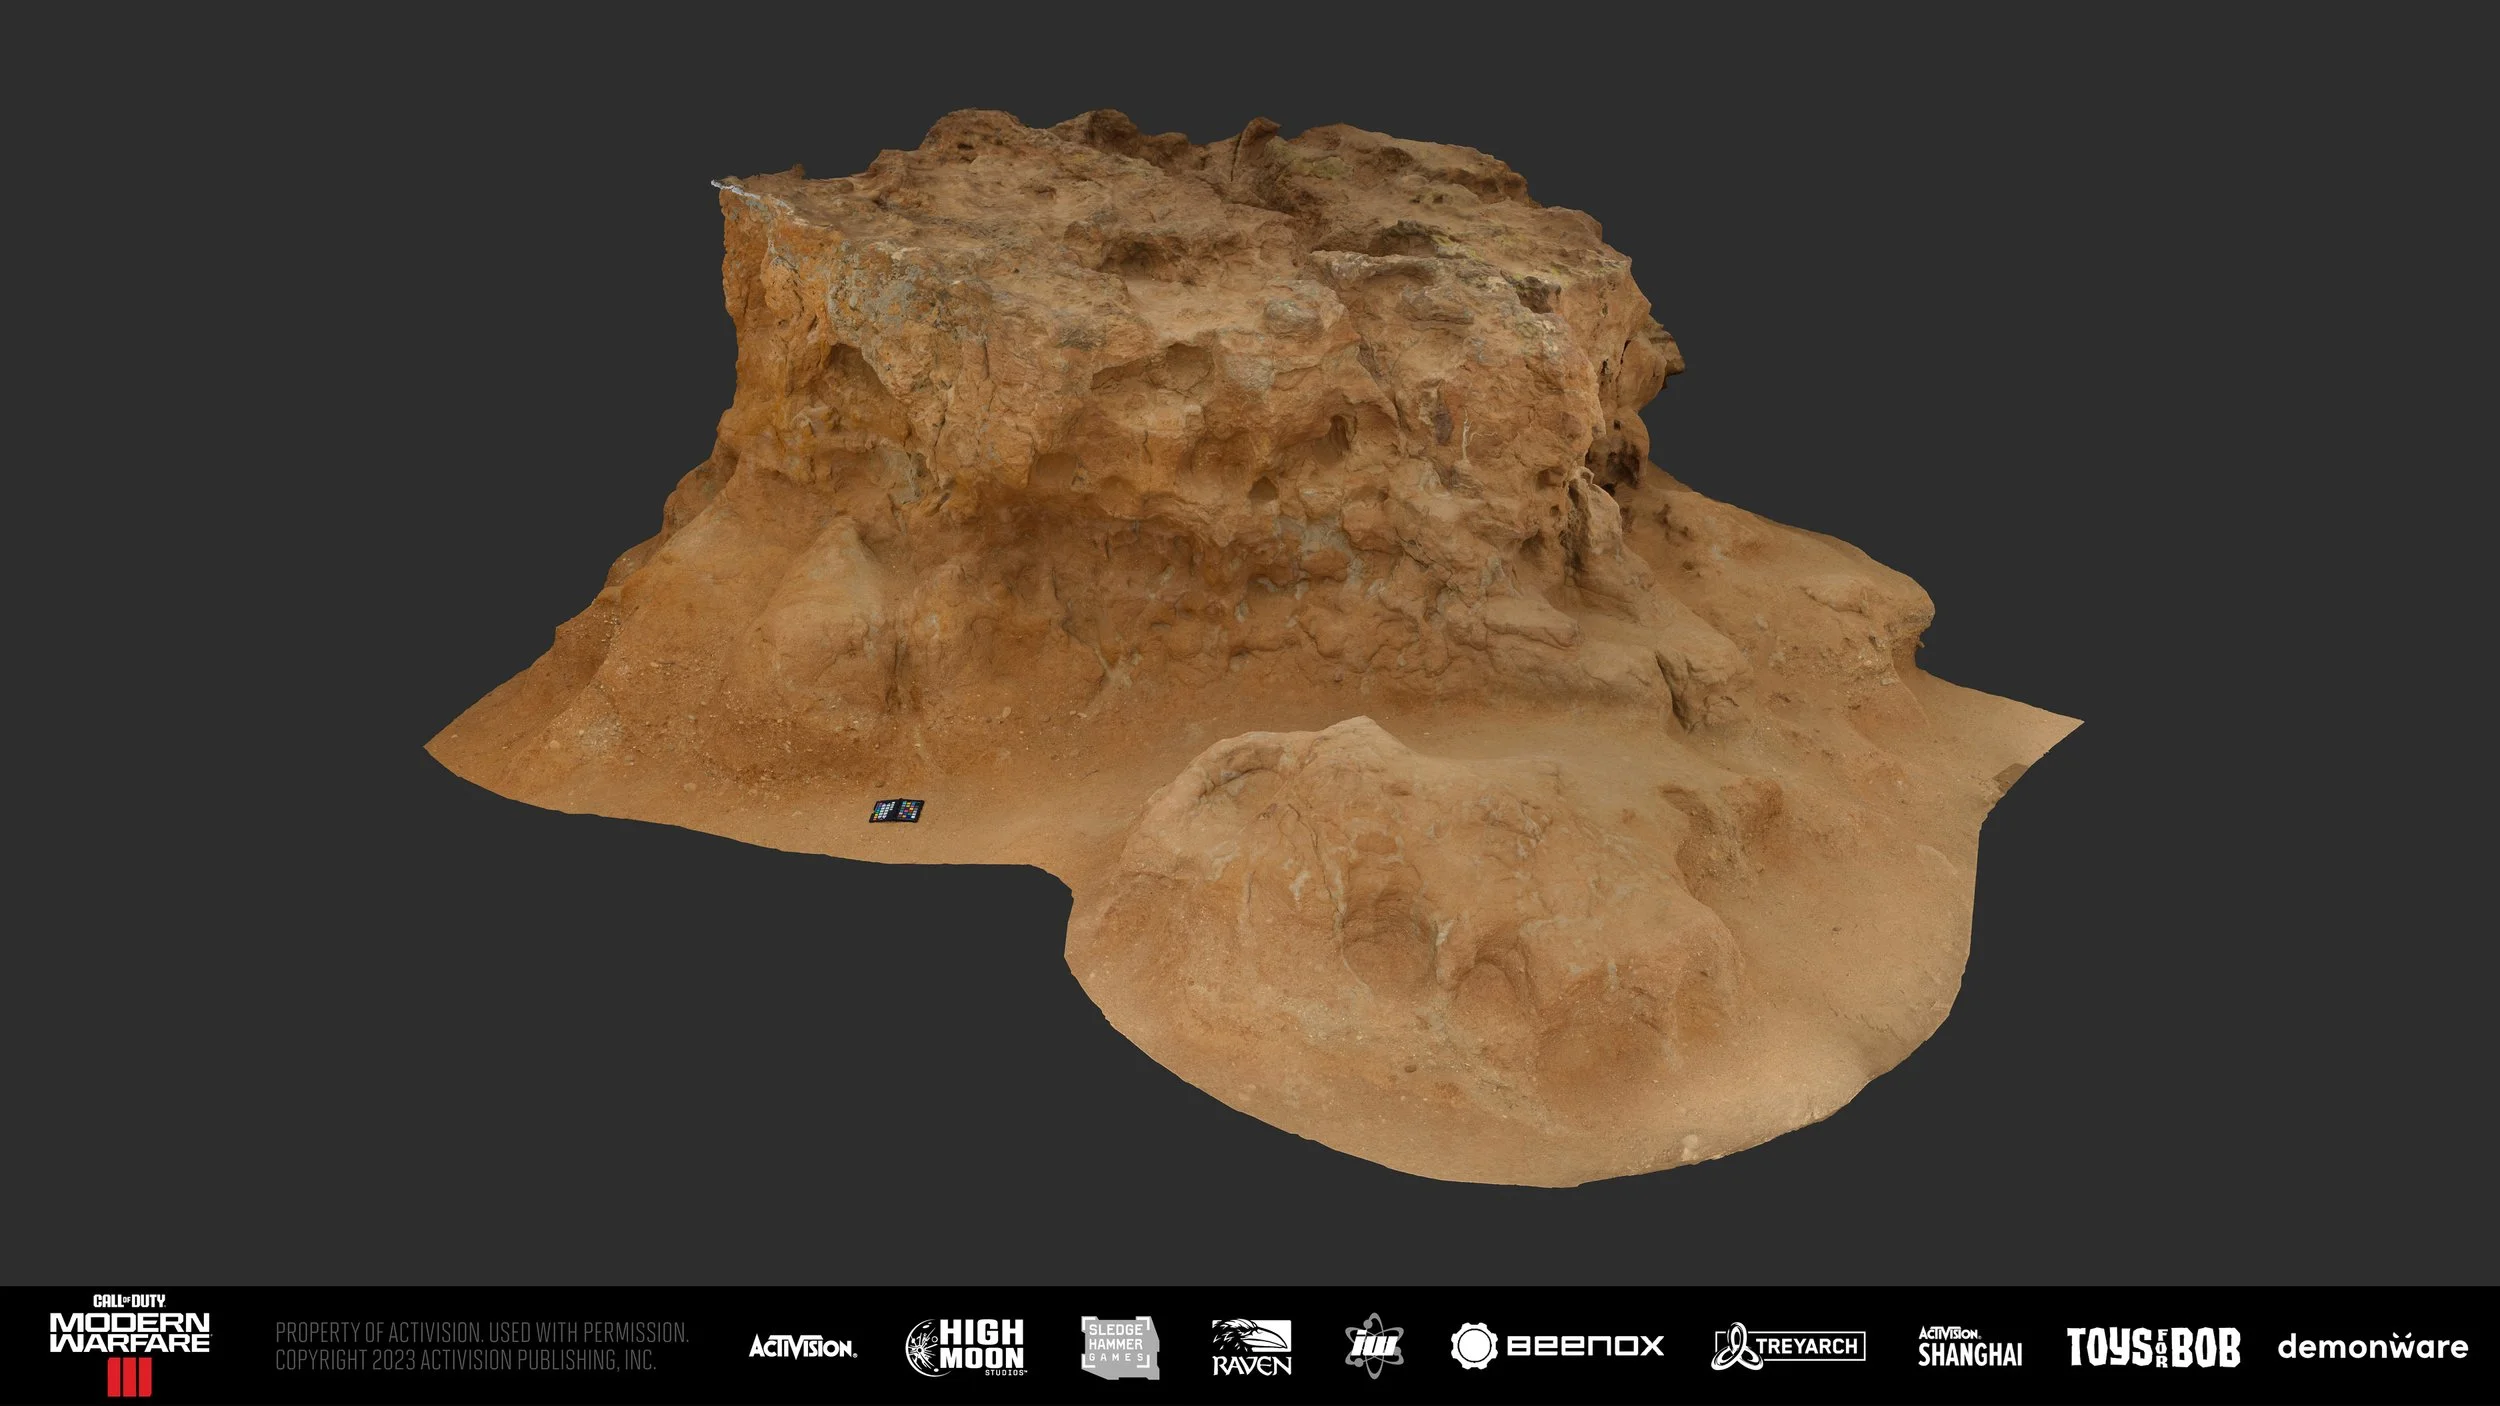Click the Infinity Ward atom logo
Image resolution: width=2500 pixels, height=1406 pixels.
pos(1373,1346)
